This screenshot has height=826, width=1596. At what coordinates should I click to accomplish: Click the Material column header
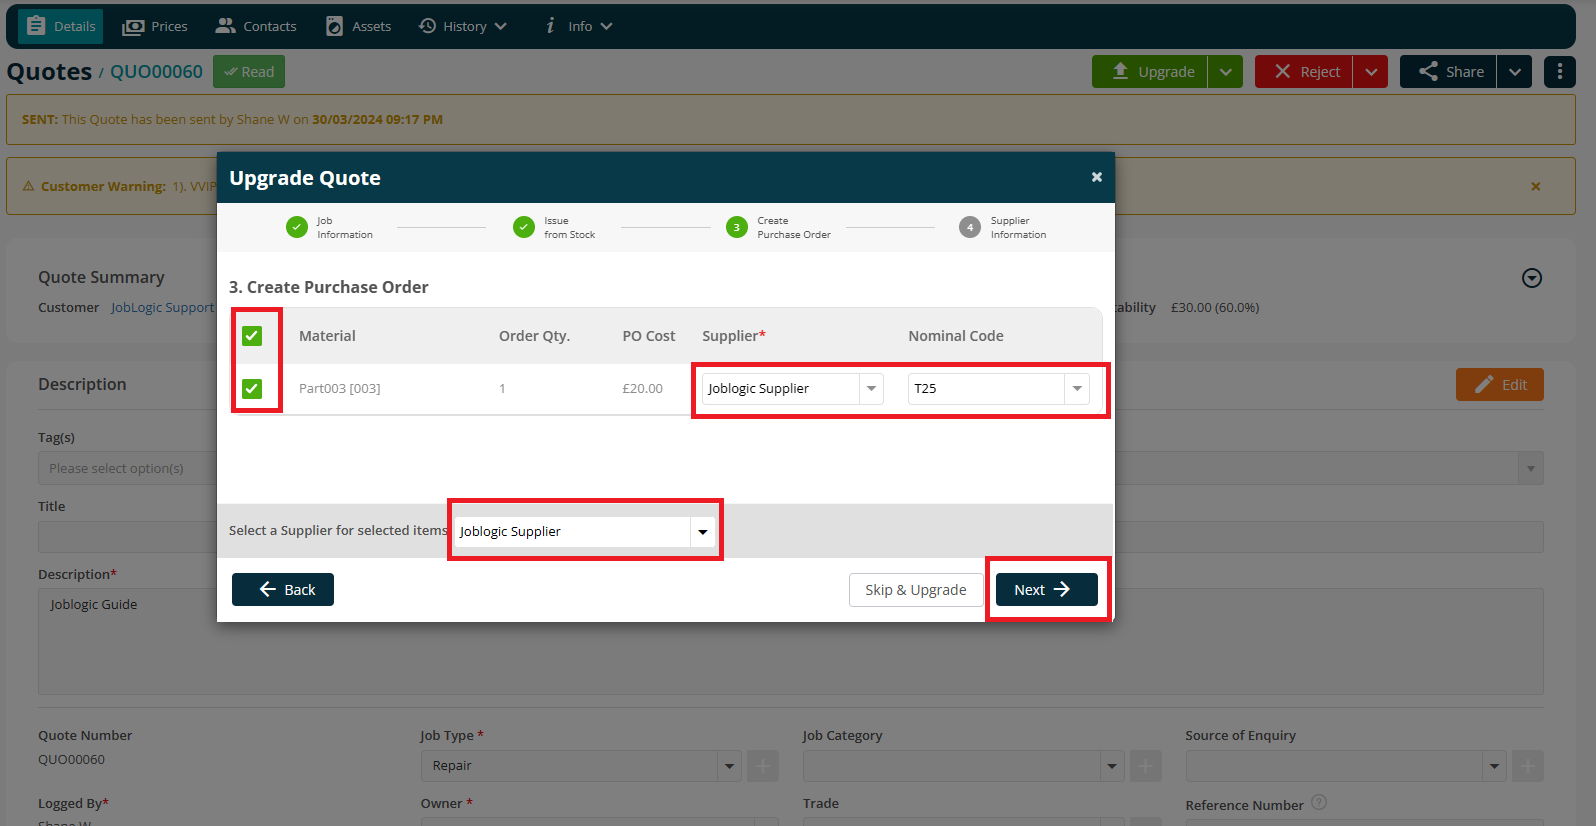pyautogui.click(x=327, y=336)
